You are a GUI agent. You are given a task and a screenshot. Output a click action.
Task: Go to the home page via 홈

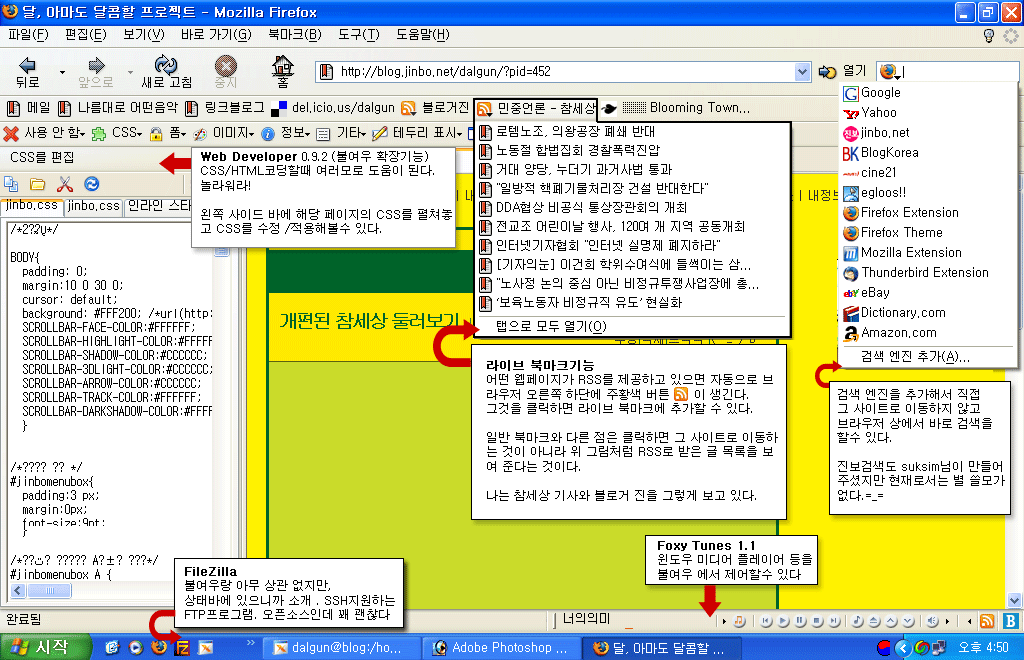pyautogui.click(x=283, y=71)
